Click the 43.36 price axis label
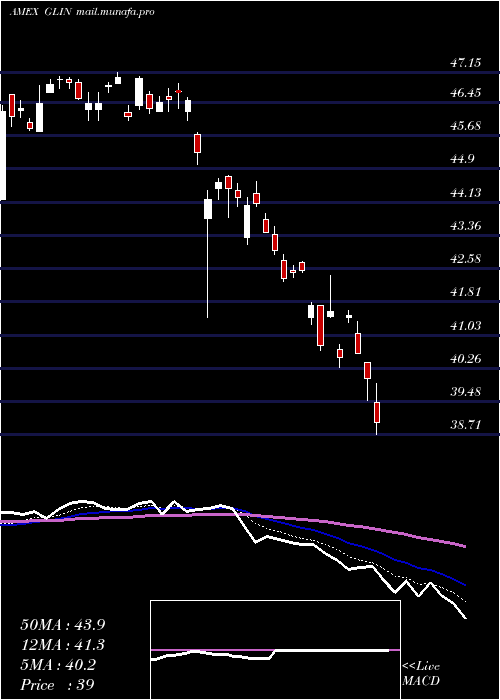The height and width of the screenshot is (700, 500). [465, 226]
